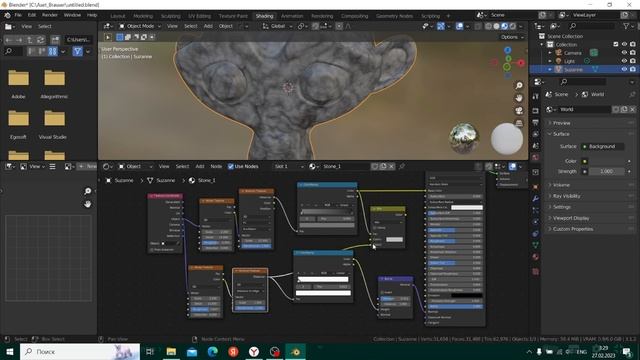640x360 pixels.
Task: Select rendered viewport shading sphere icon
Action: click(512, 26)
